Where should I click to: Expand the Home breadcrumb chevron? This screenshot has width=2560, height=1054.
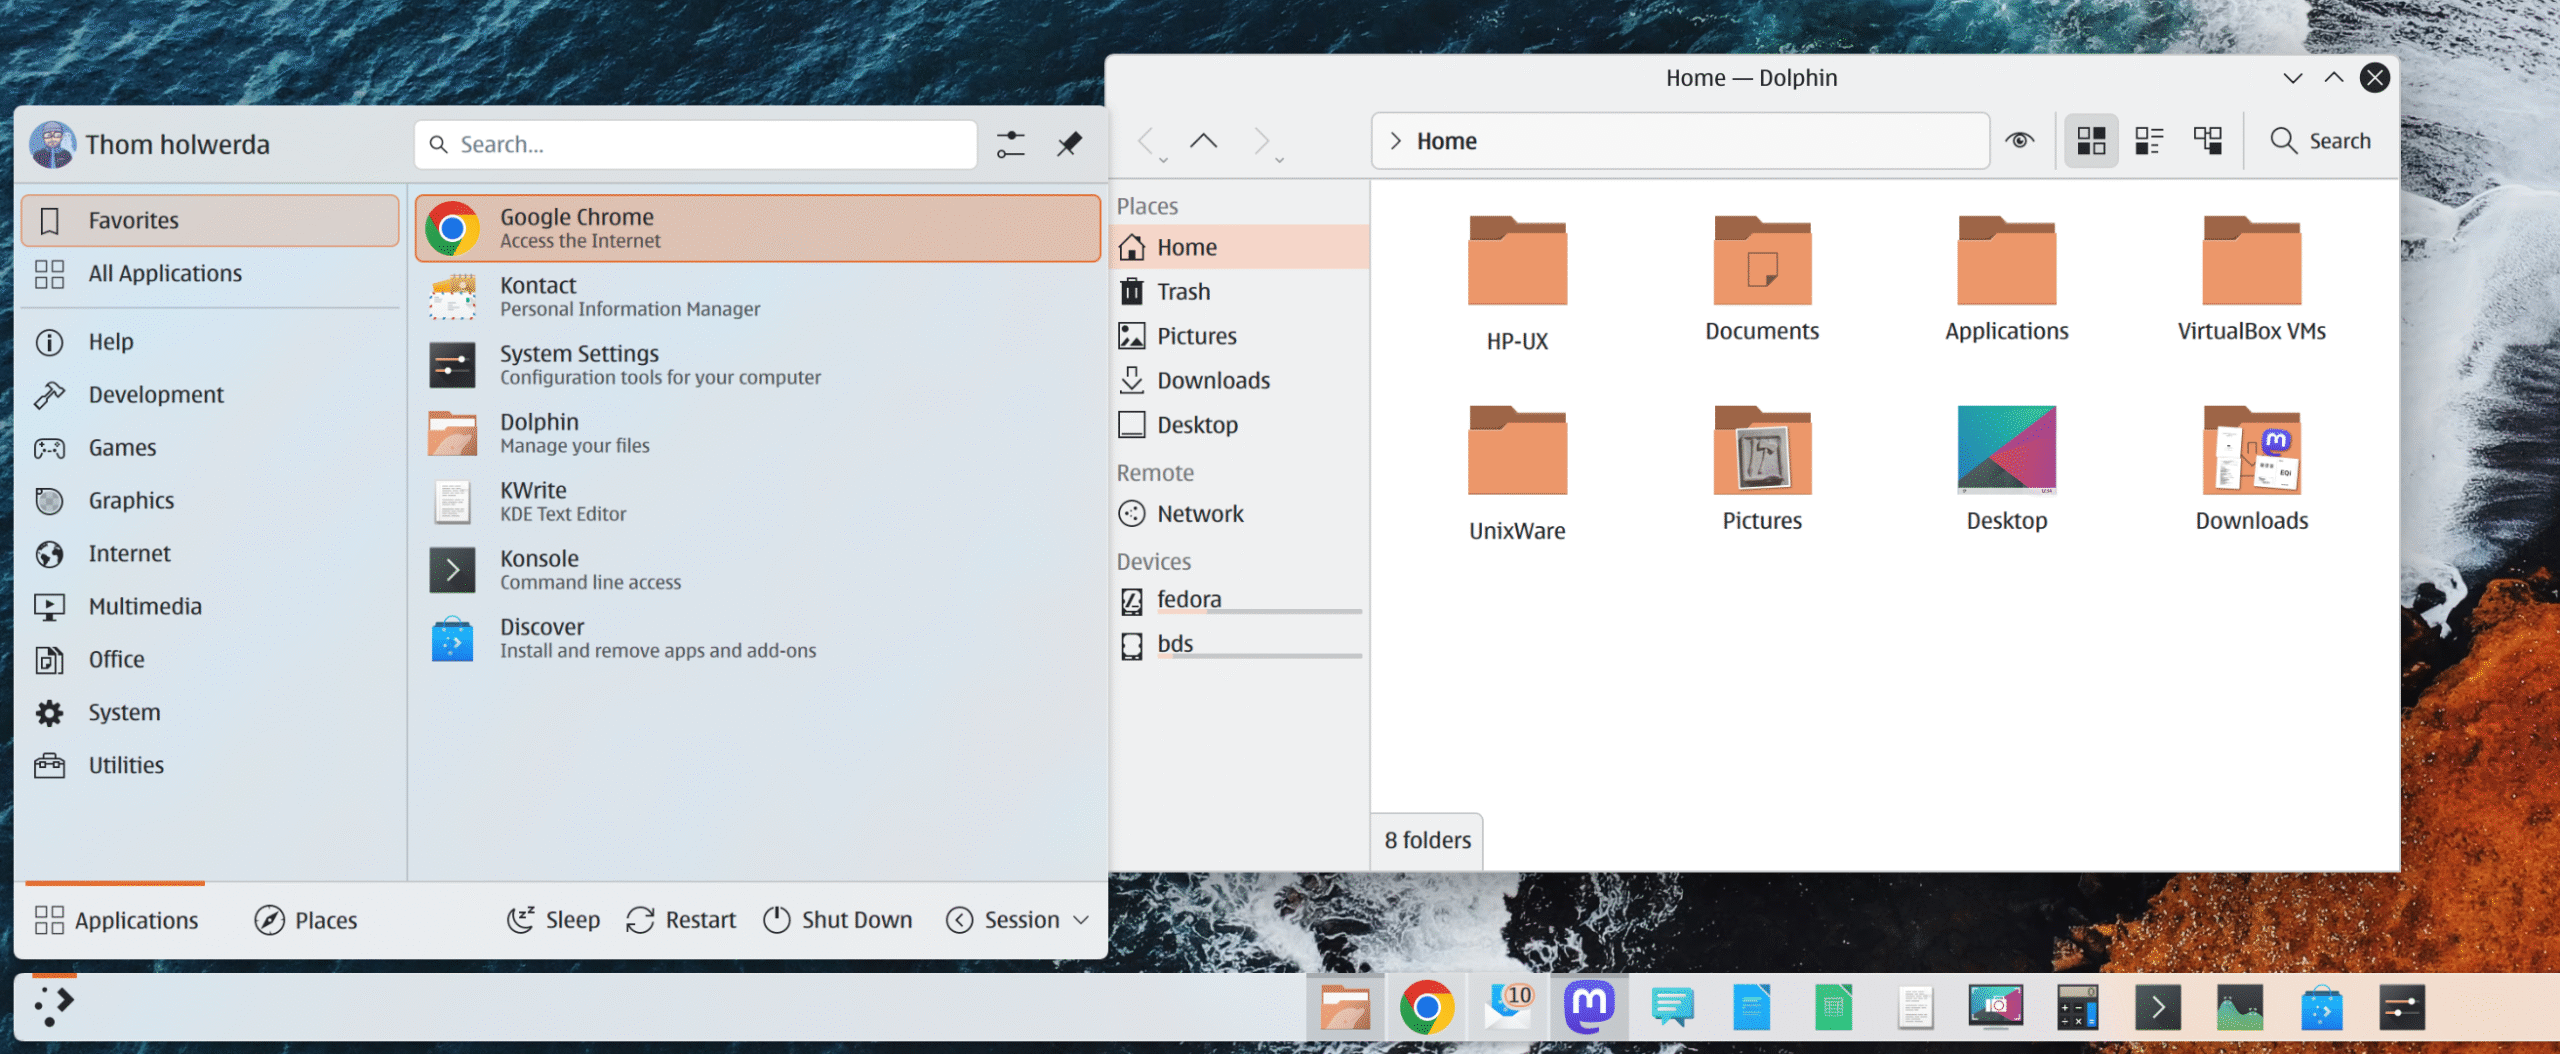(1396, 141)
